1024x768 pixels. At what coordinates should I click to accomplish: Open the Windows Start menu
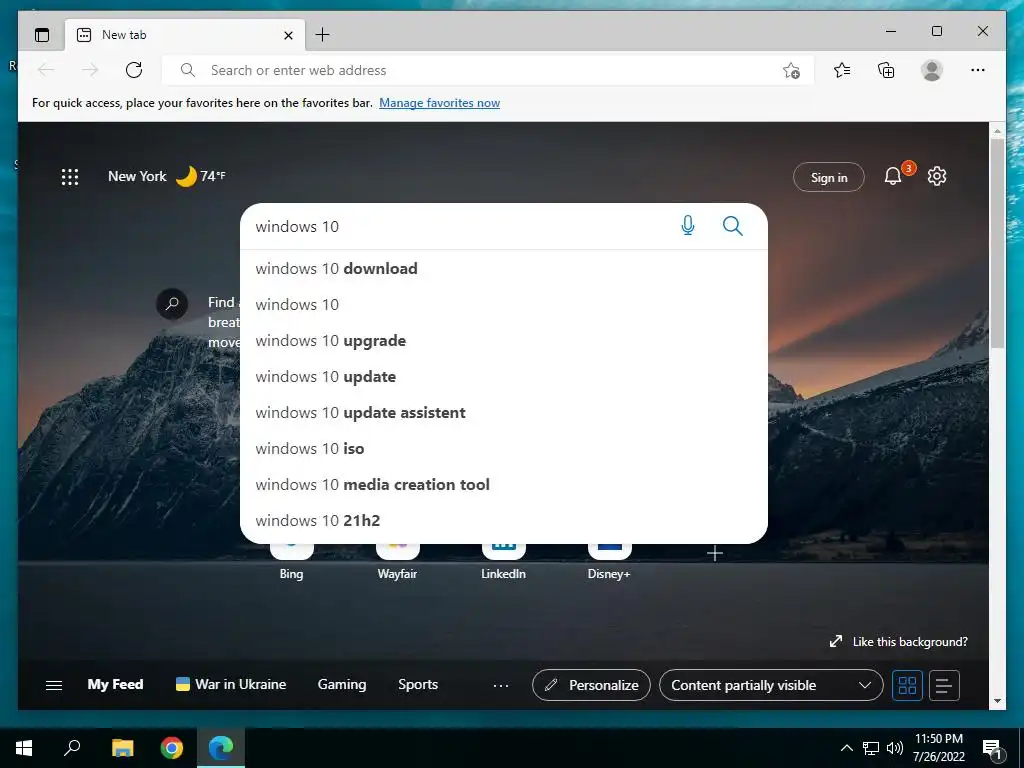click(24, 748)
